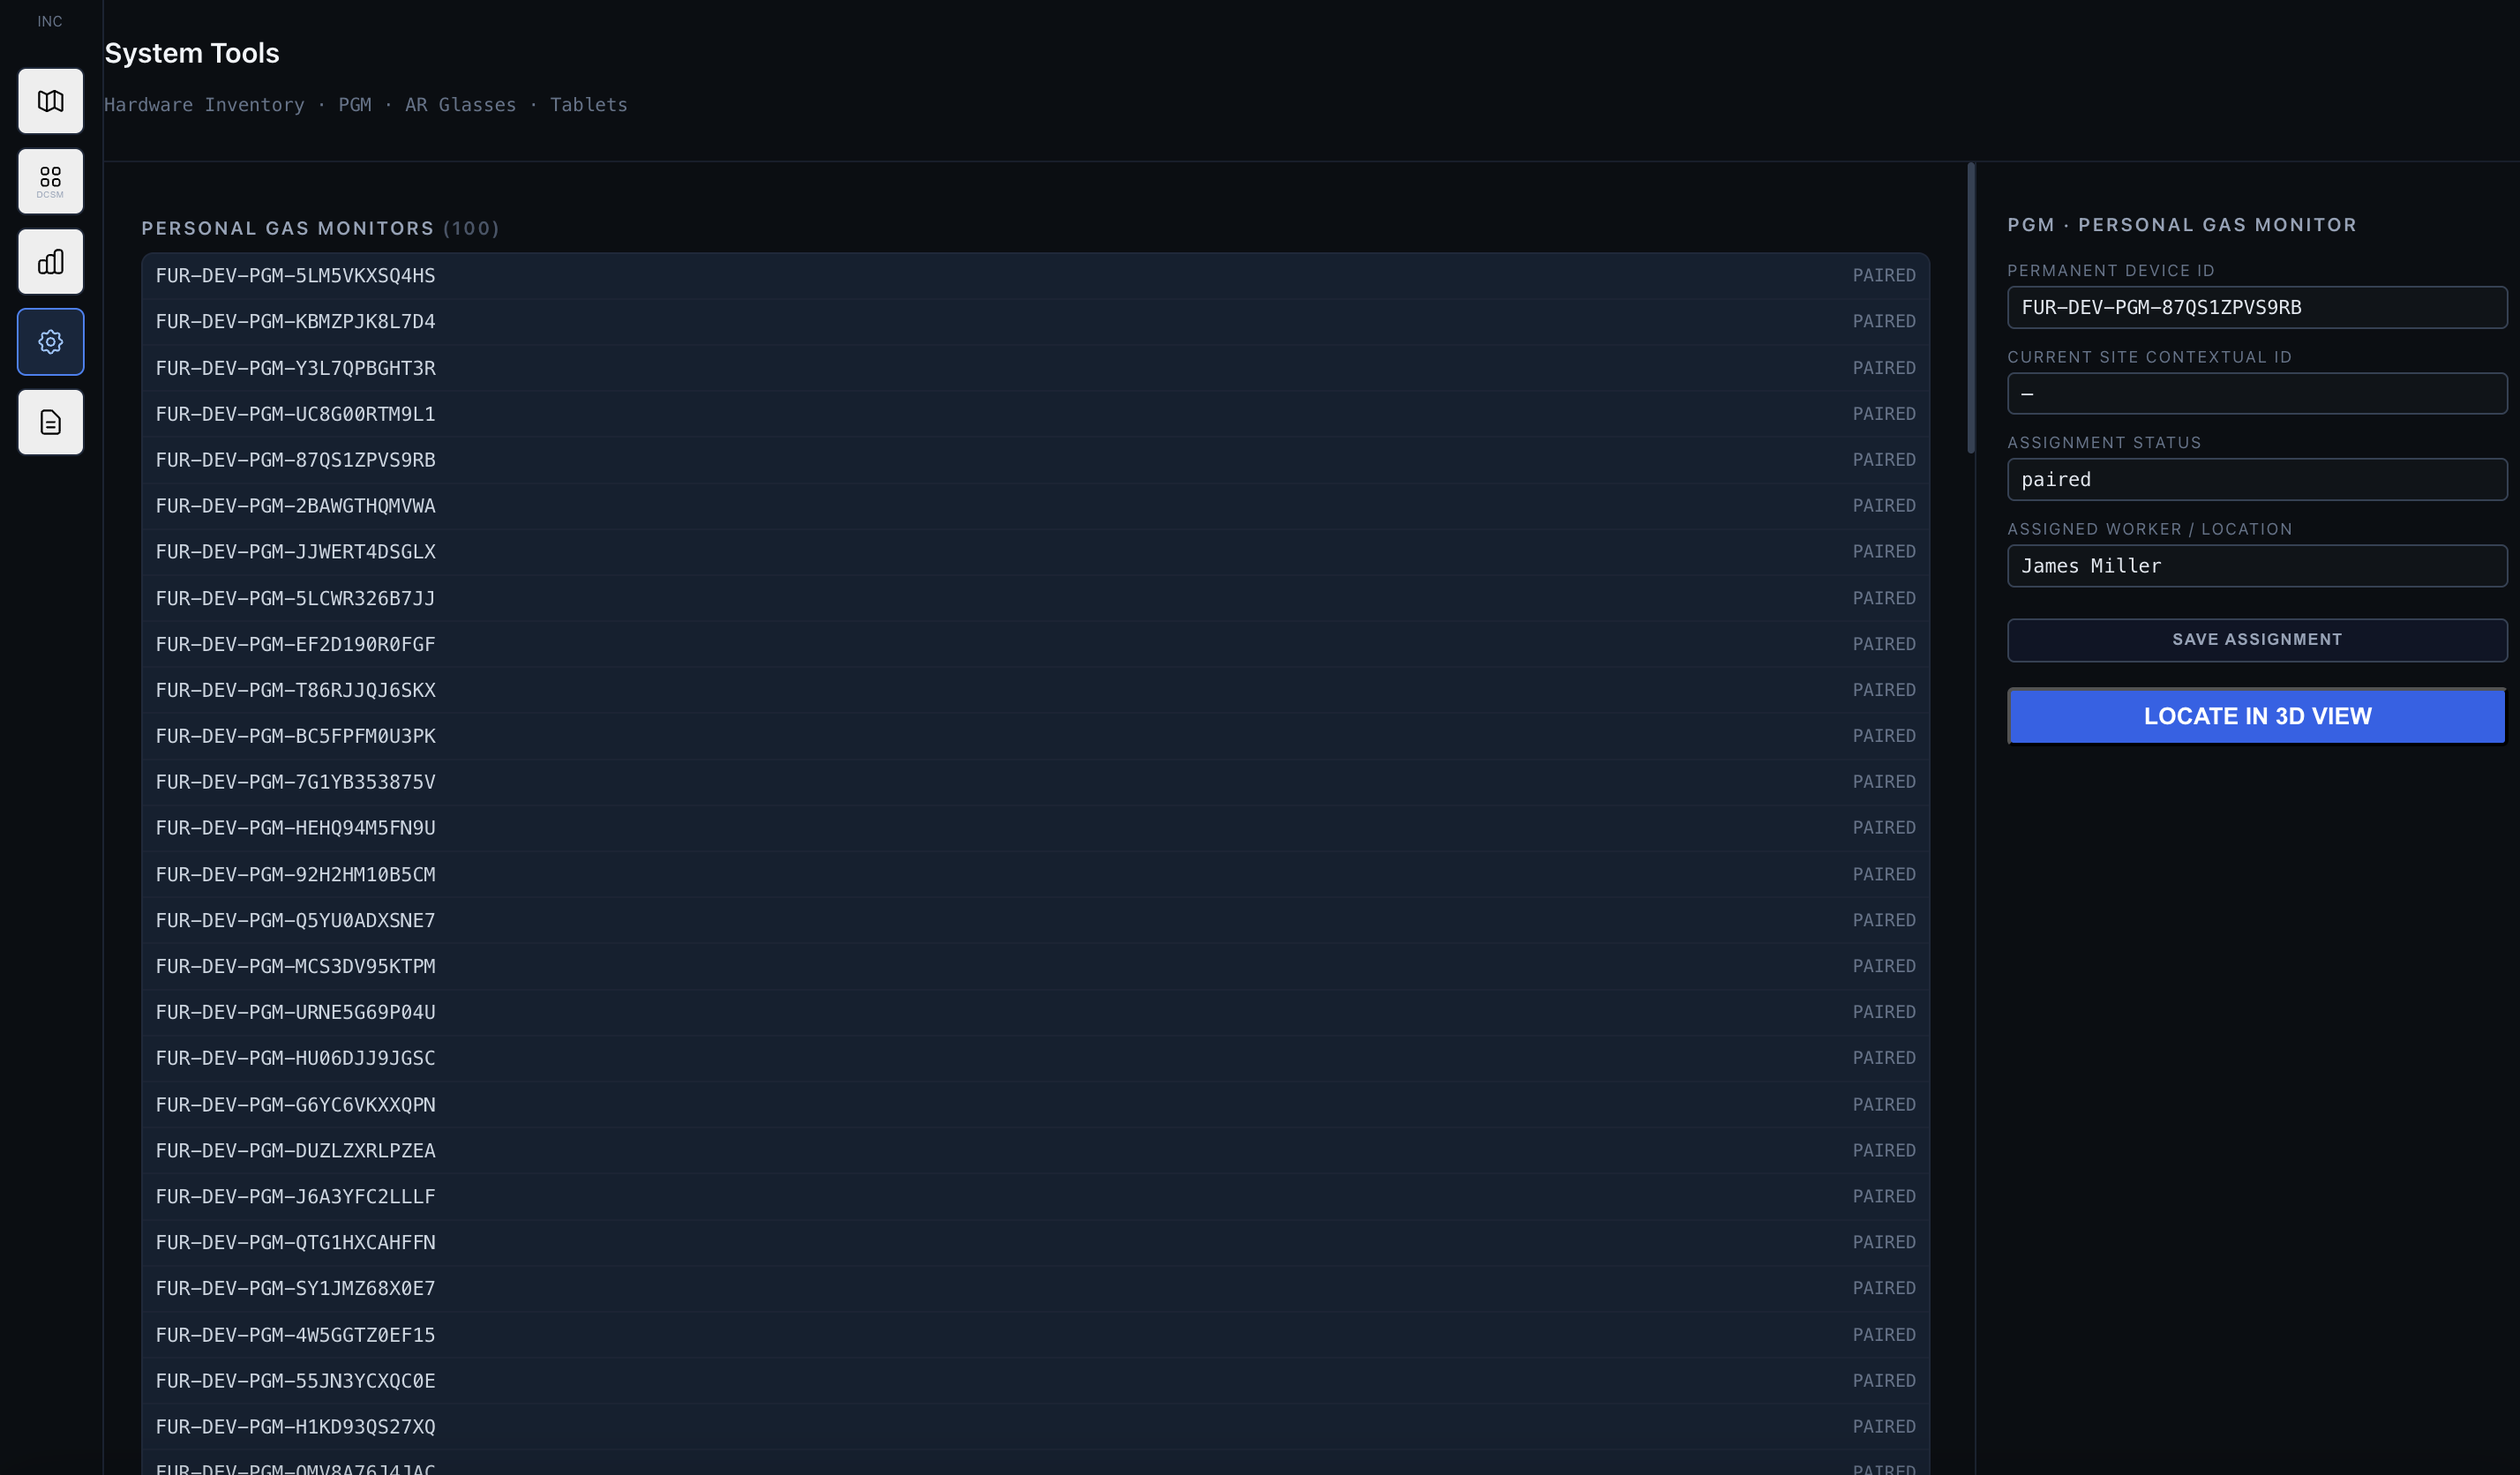Select device FUR-DEV-PGM-H1KD93QS27XQ

1035,1427
